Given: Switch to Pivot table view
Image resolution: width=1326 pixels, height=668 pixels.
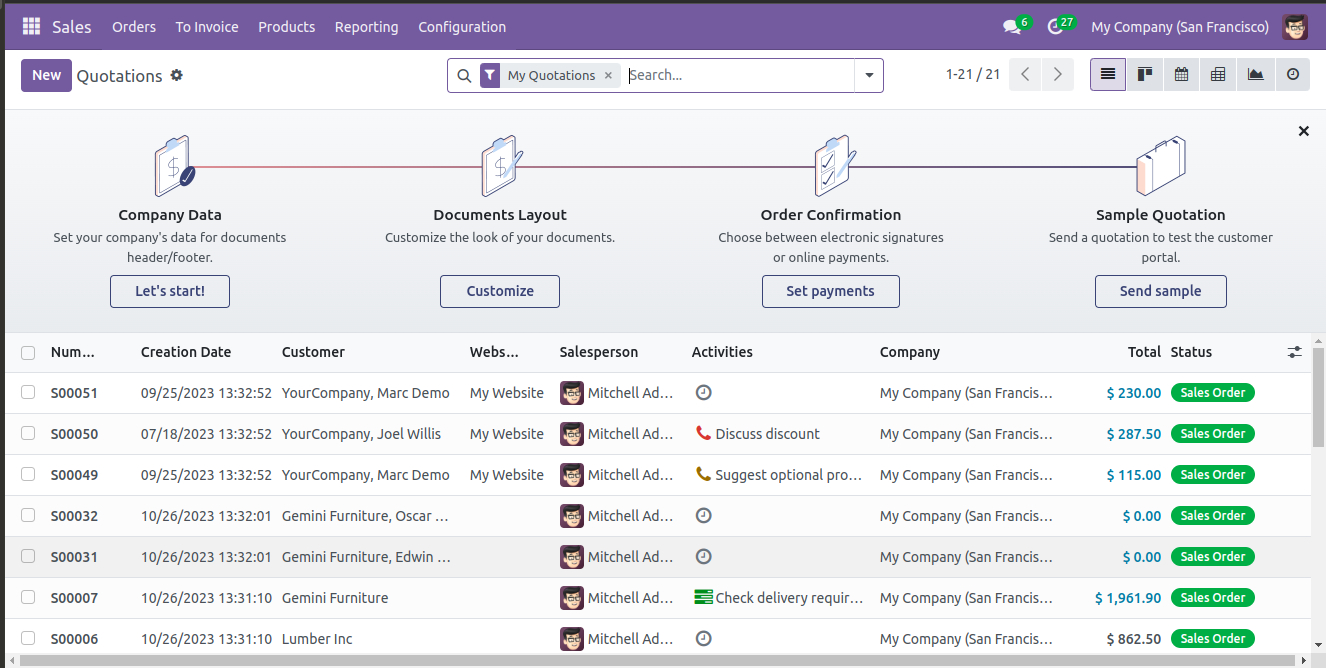Looking at the screenshot, I should (x=1218, y=75).
